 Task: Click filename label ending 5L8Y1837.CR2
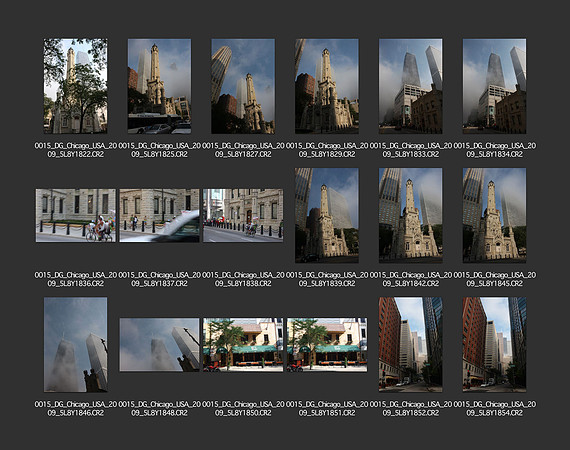tap(159, 279)
